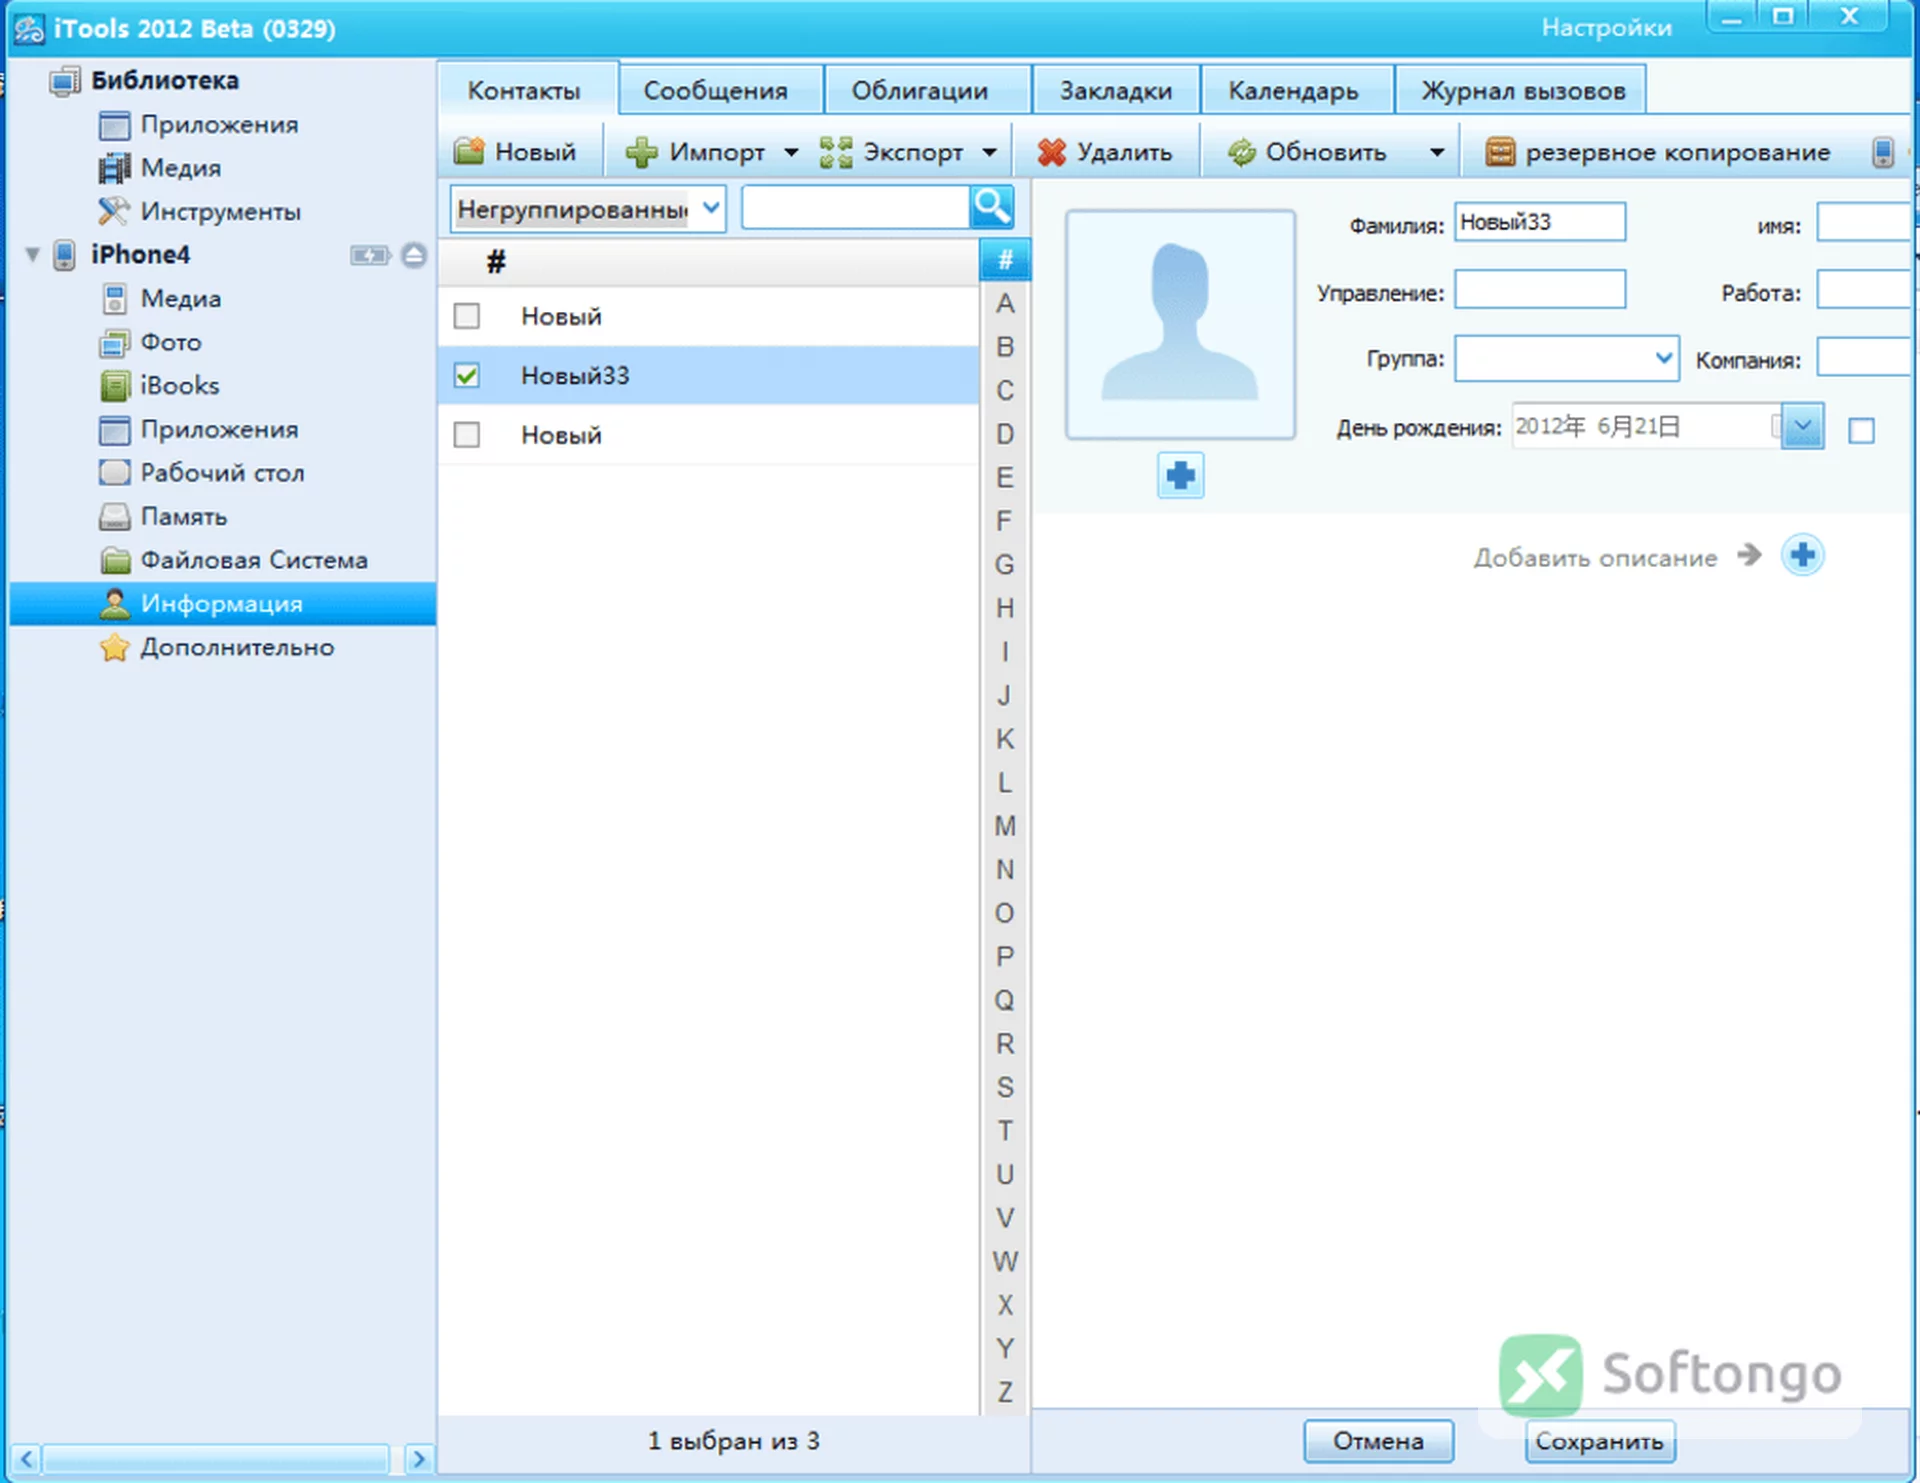The width and height of the screenshot is (1920, 1483).
Task: Jump to letter M in the index
Action: coord(1005,826)
